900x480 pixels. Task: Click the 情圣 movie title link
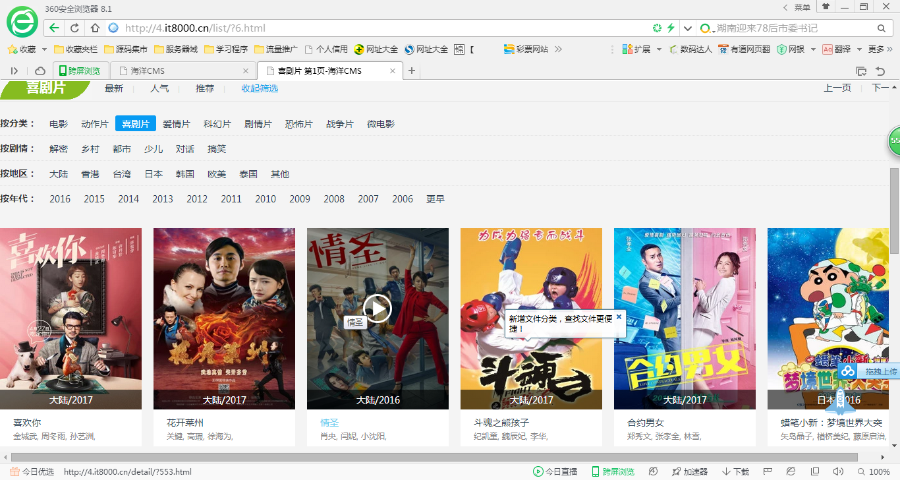(329, 423)
